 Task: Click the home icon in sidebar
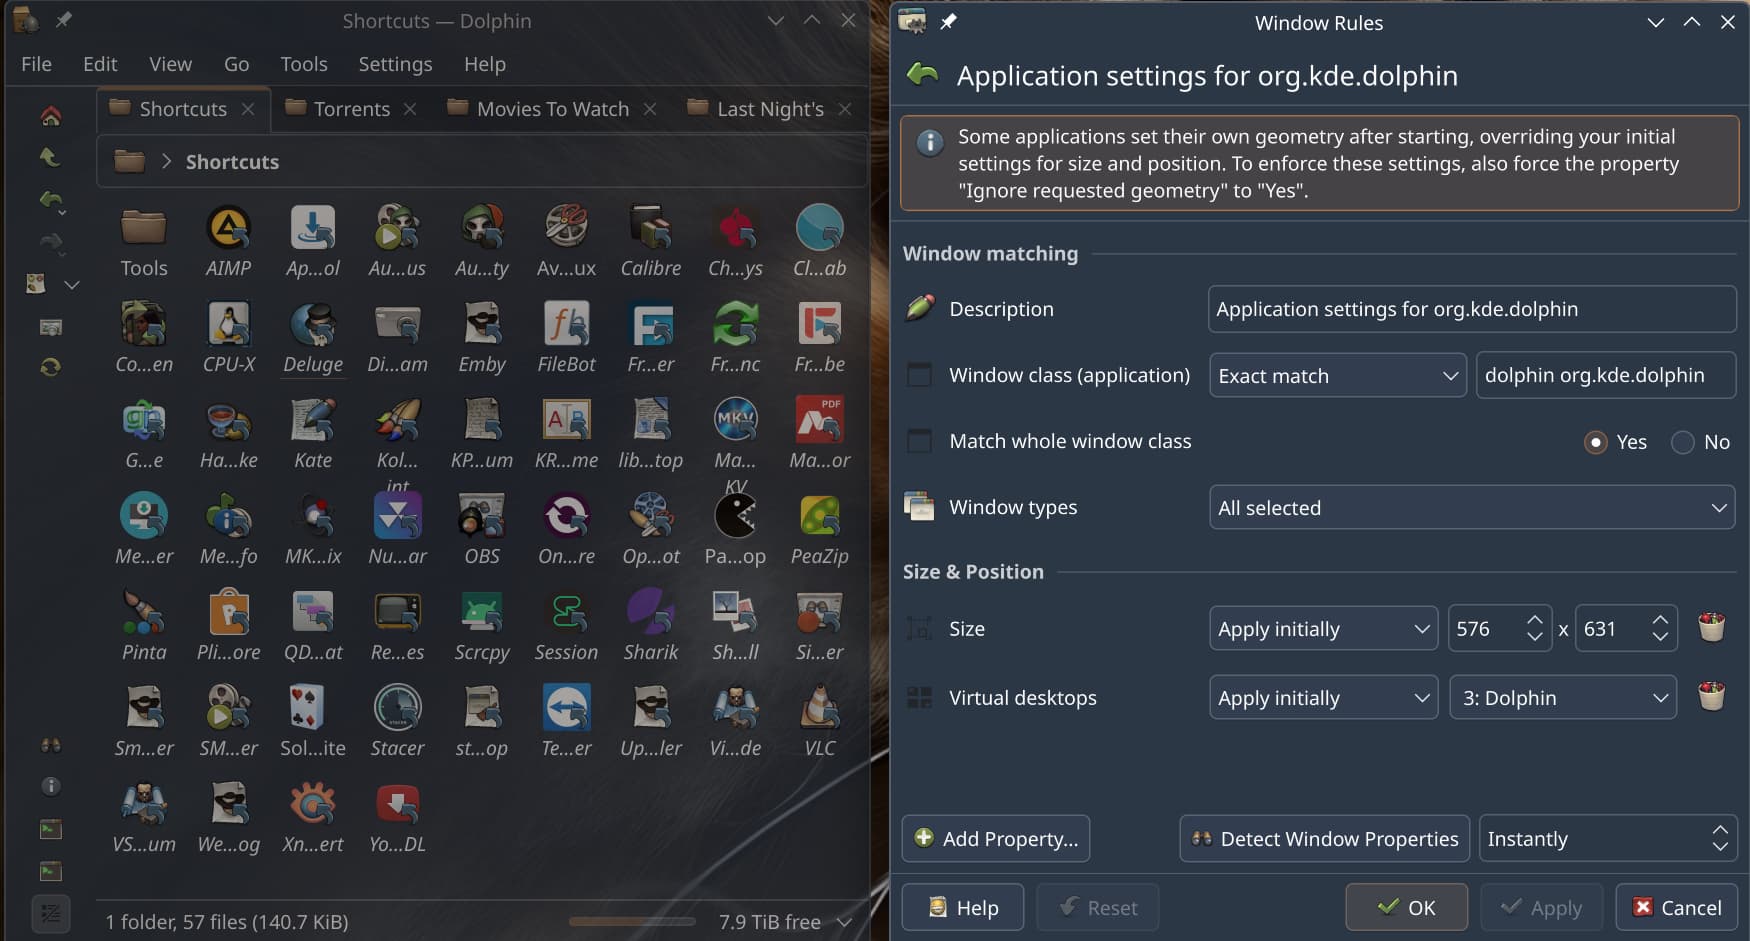point(51,116)
